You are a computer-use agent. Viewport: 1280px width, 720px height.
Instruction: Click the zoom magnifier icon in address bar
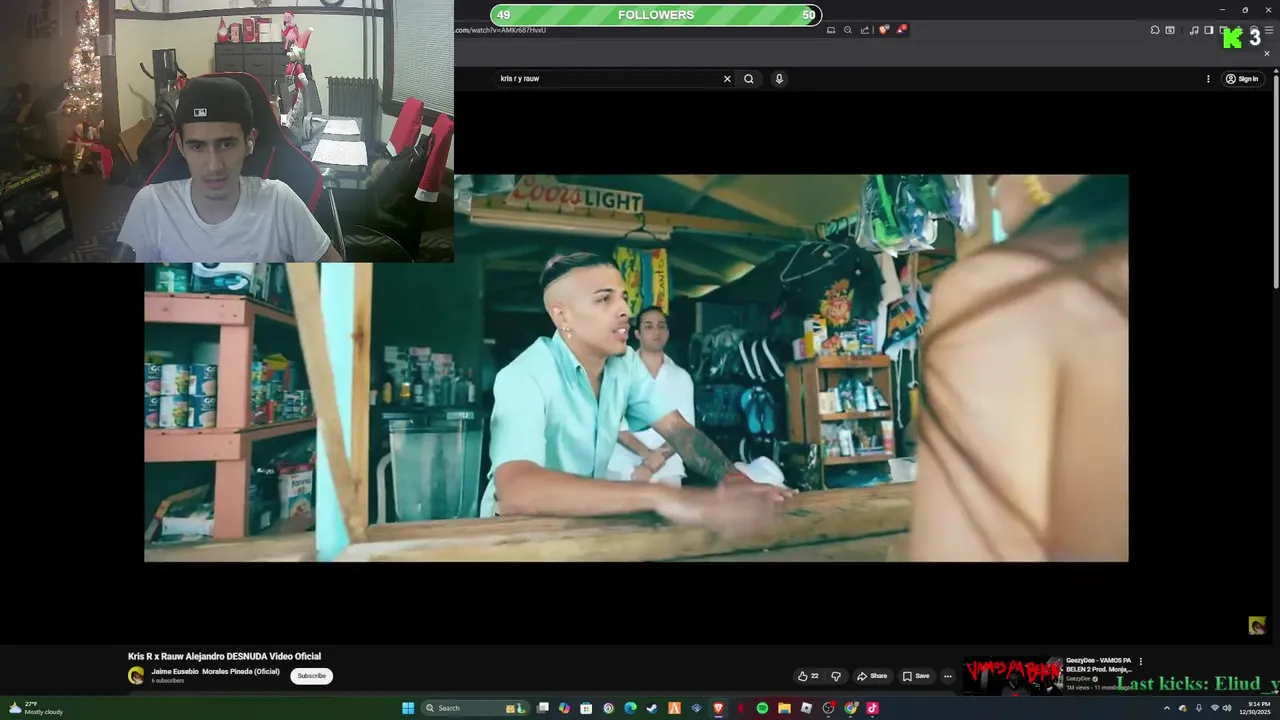848,30
